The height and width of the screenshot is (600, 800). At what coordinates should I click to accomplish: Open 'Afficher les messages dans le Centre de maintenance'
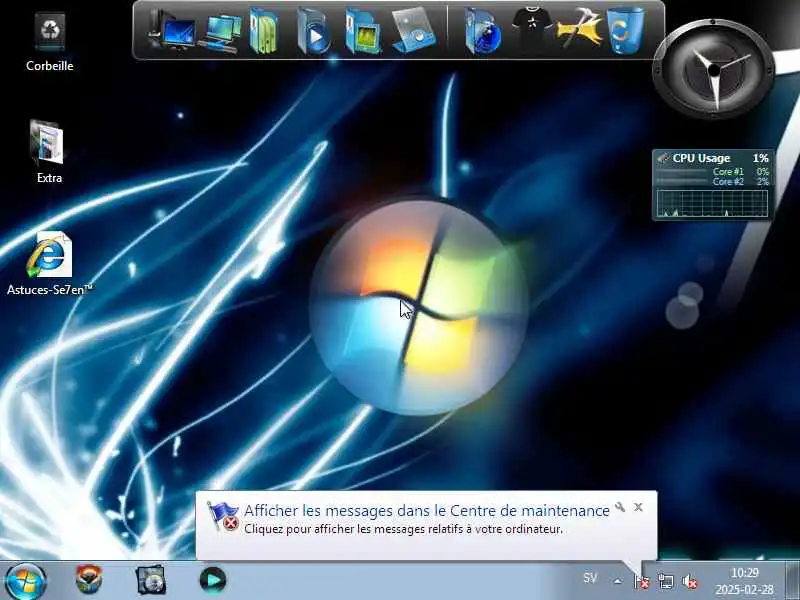point(427,510)
